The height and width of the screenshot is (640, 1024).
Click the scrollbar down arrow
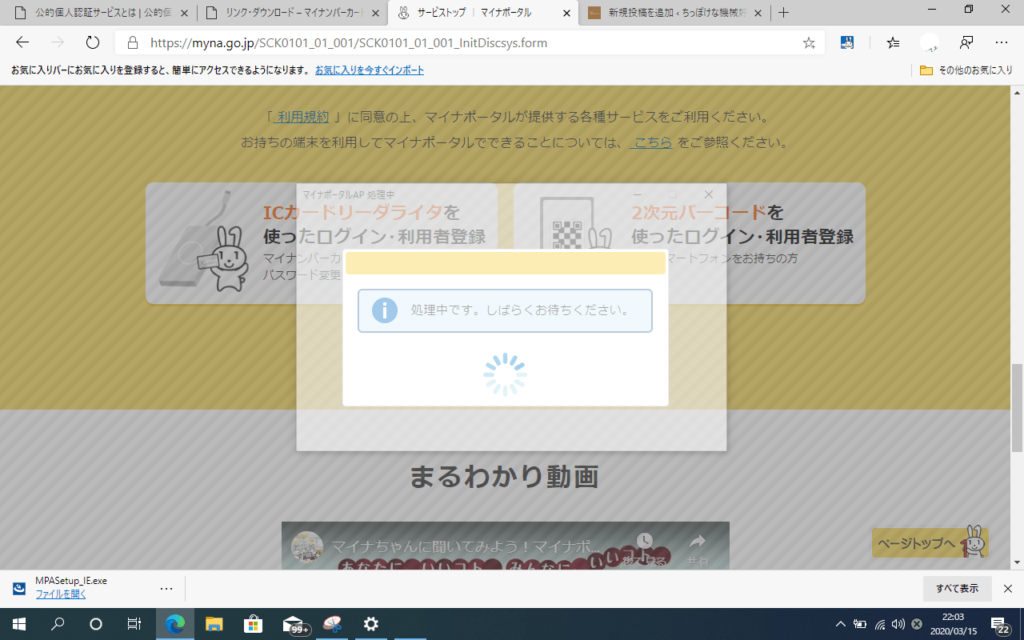(x=1017, y=562)
